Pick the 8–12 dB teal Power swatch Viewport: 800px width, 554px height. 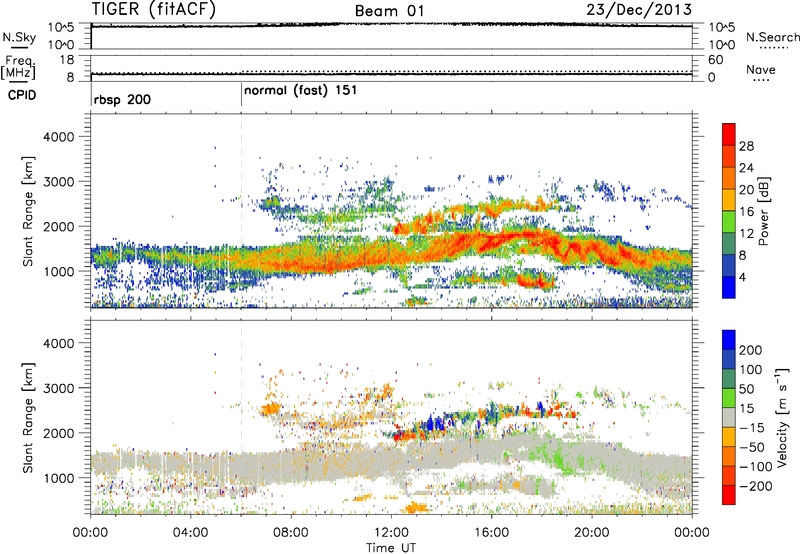(729, 244)
